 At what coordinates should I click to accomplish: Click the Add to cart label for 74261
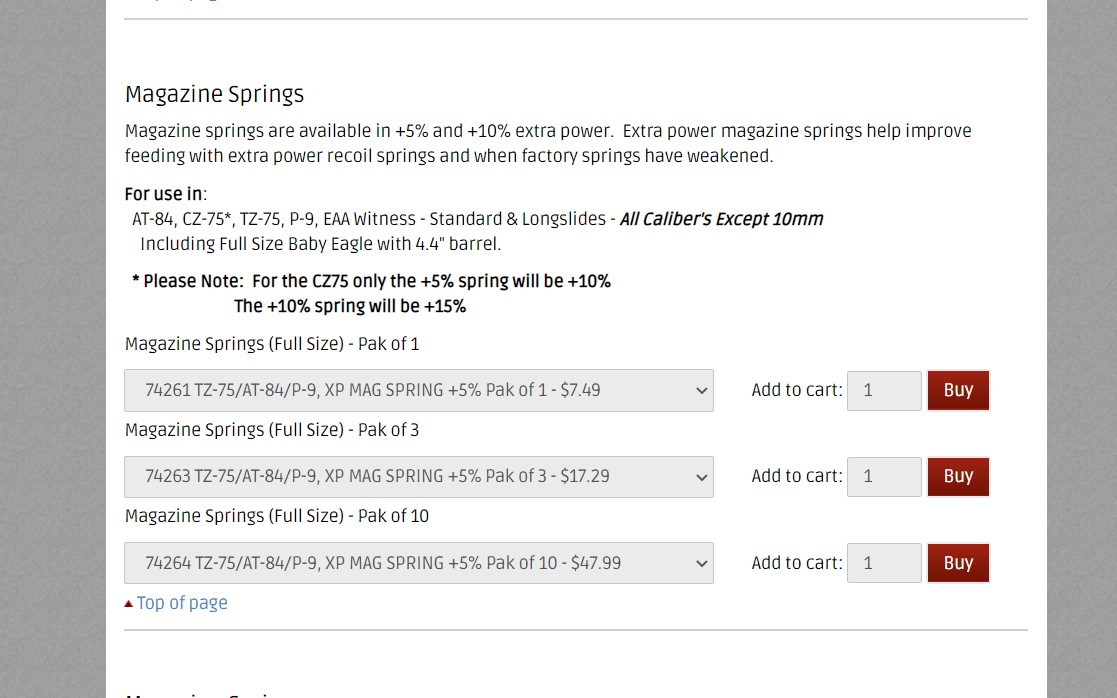click(796, 390)
